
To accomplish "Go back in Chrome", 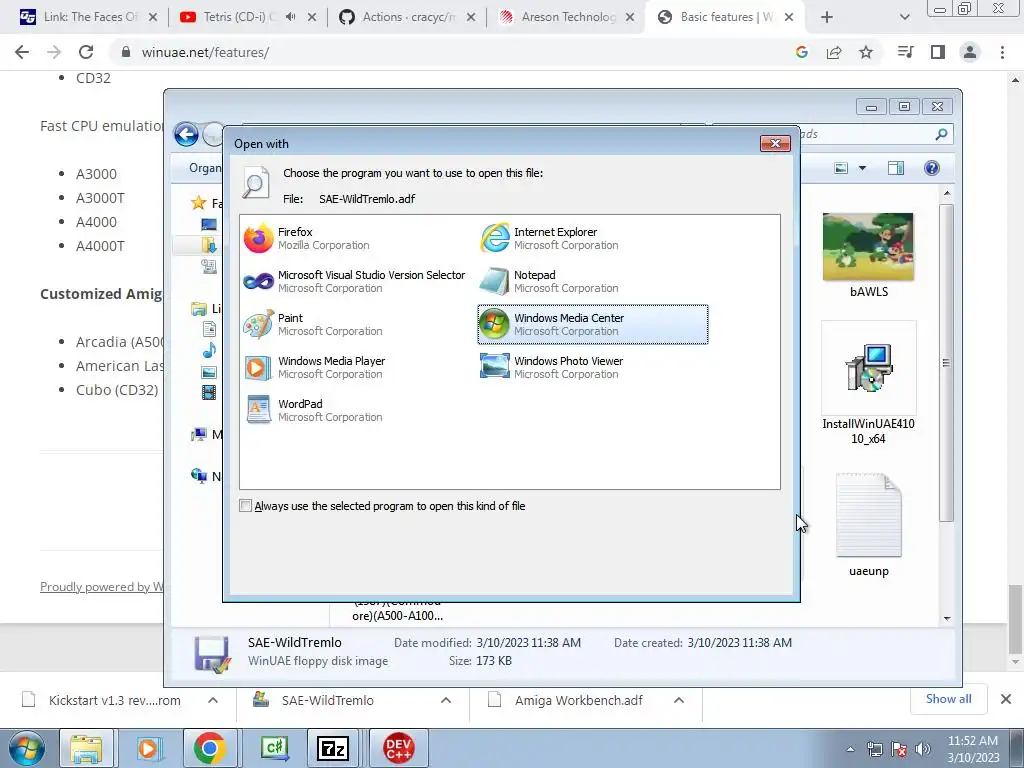I will pos(22,52).
